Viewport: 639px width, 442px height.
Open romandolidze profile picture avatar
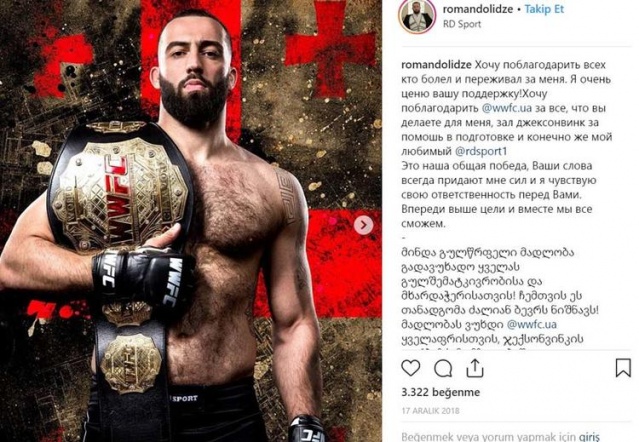[x=417, y=16]
